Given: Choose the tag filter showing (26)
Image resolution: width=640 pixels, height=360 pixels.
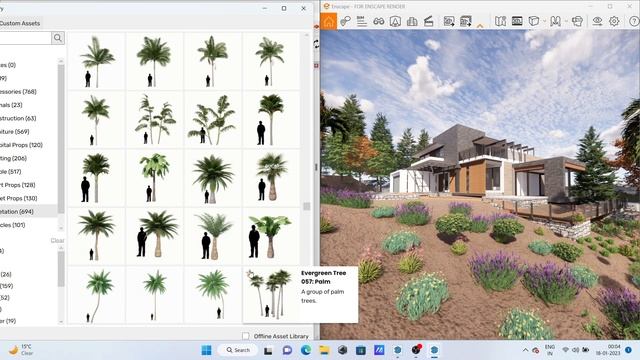Looking at the screenshot, I should (6, 274).
